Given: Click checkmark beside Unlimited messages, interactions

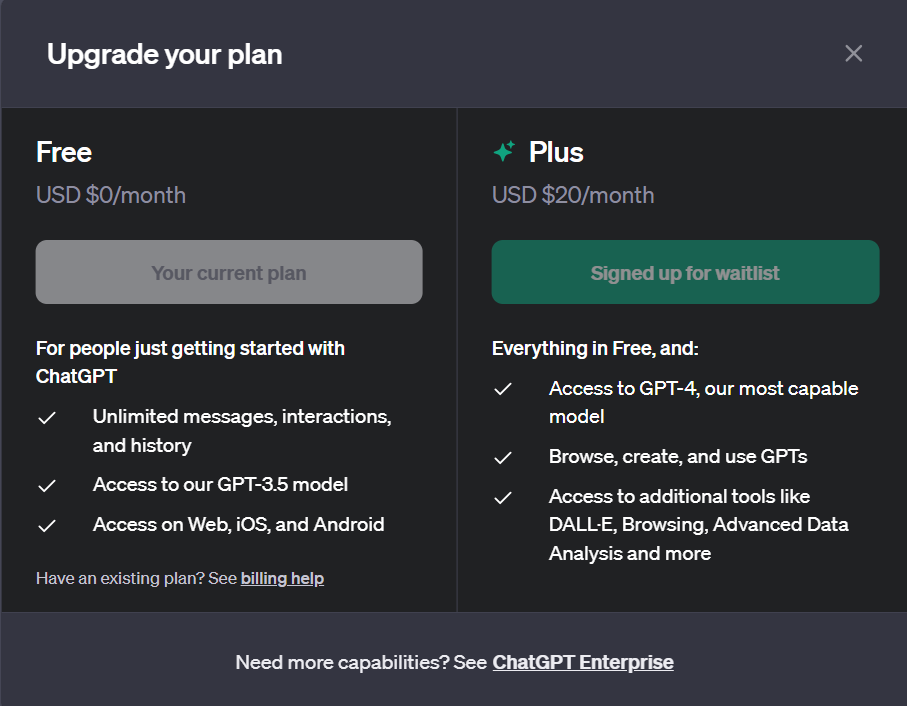Looking at the screenshot, I should (47, 417).
